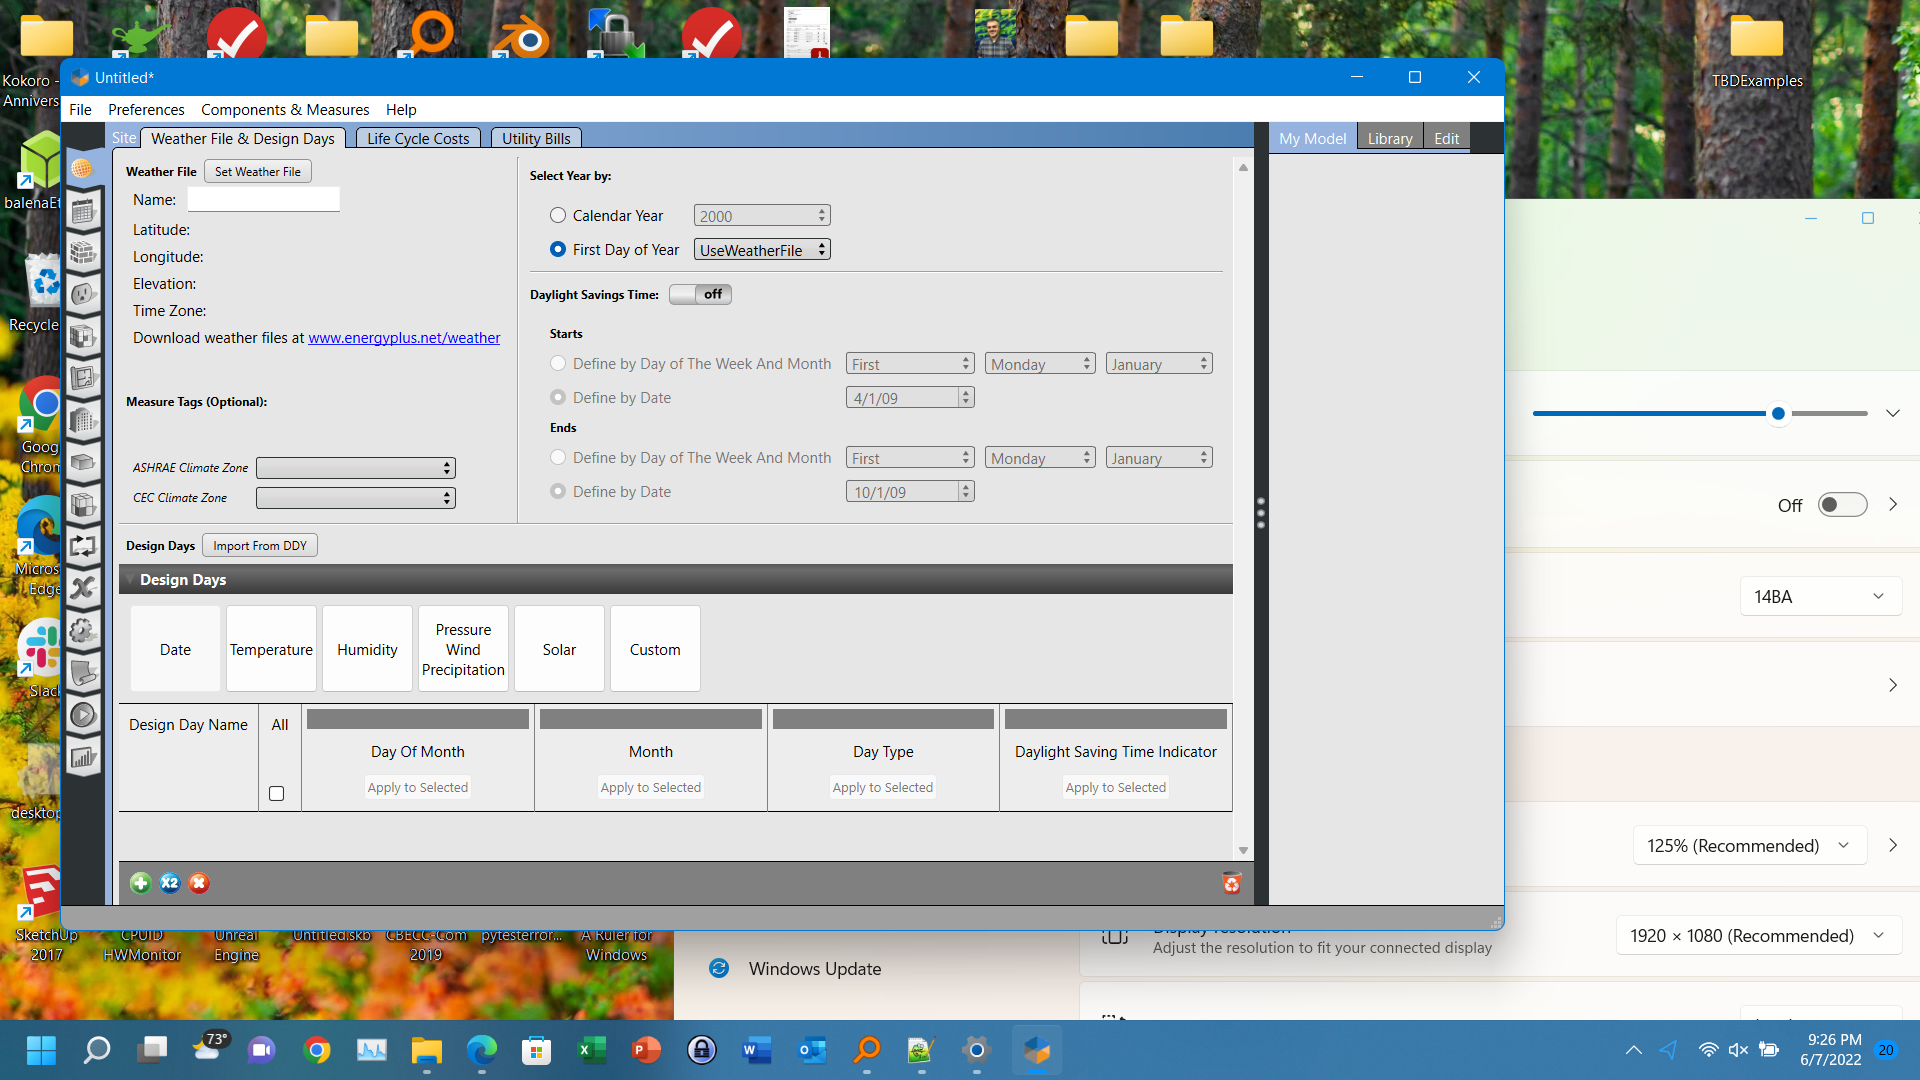Viewport: 1920px width, 1080px height.
Task: Add new design day with green plus
Action: [141, 883]
